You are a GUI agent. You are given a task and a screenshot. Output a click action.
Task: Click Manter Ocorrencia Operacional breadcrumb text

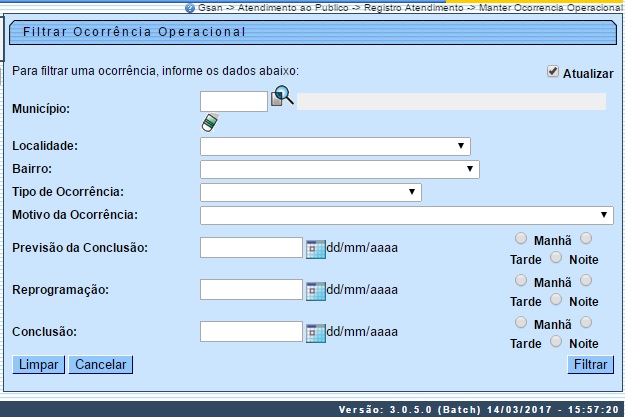(x=550, y=8)
